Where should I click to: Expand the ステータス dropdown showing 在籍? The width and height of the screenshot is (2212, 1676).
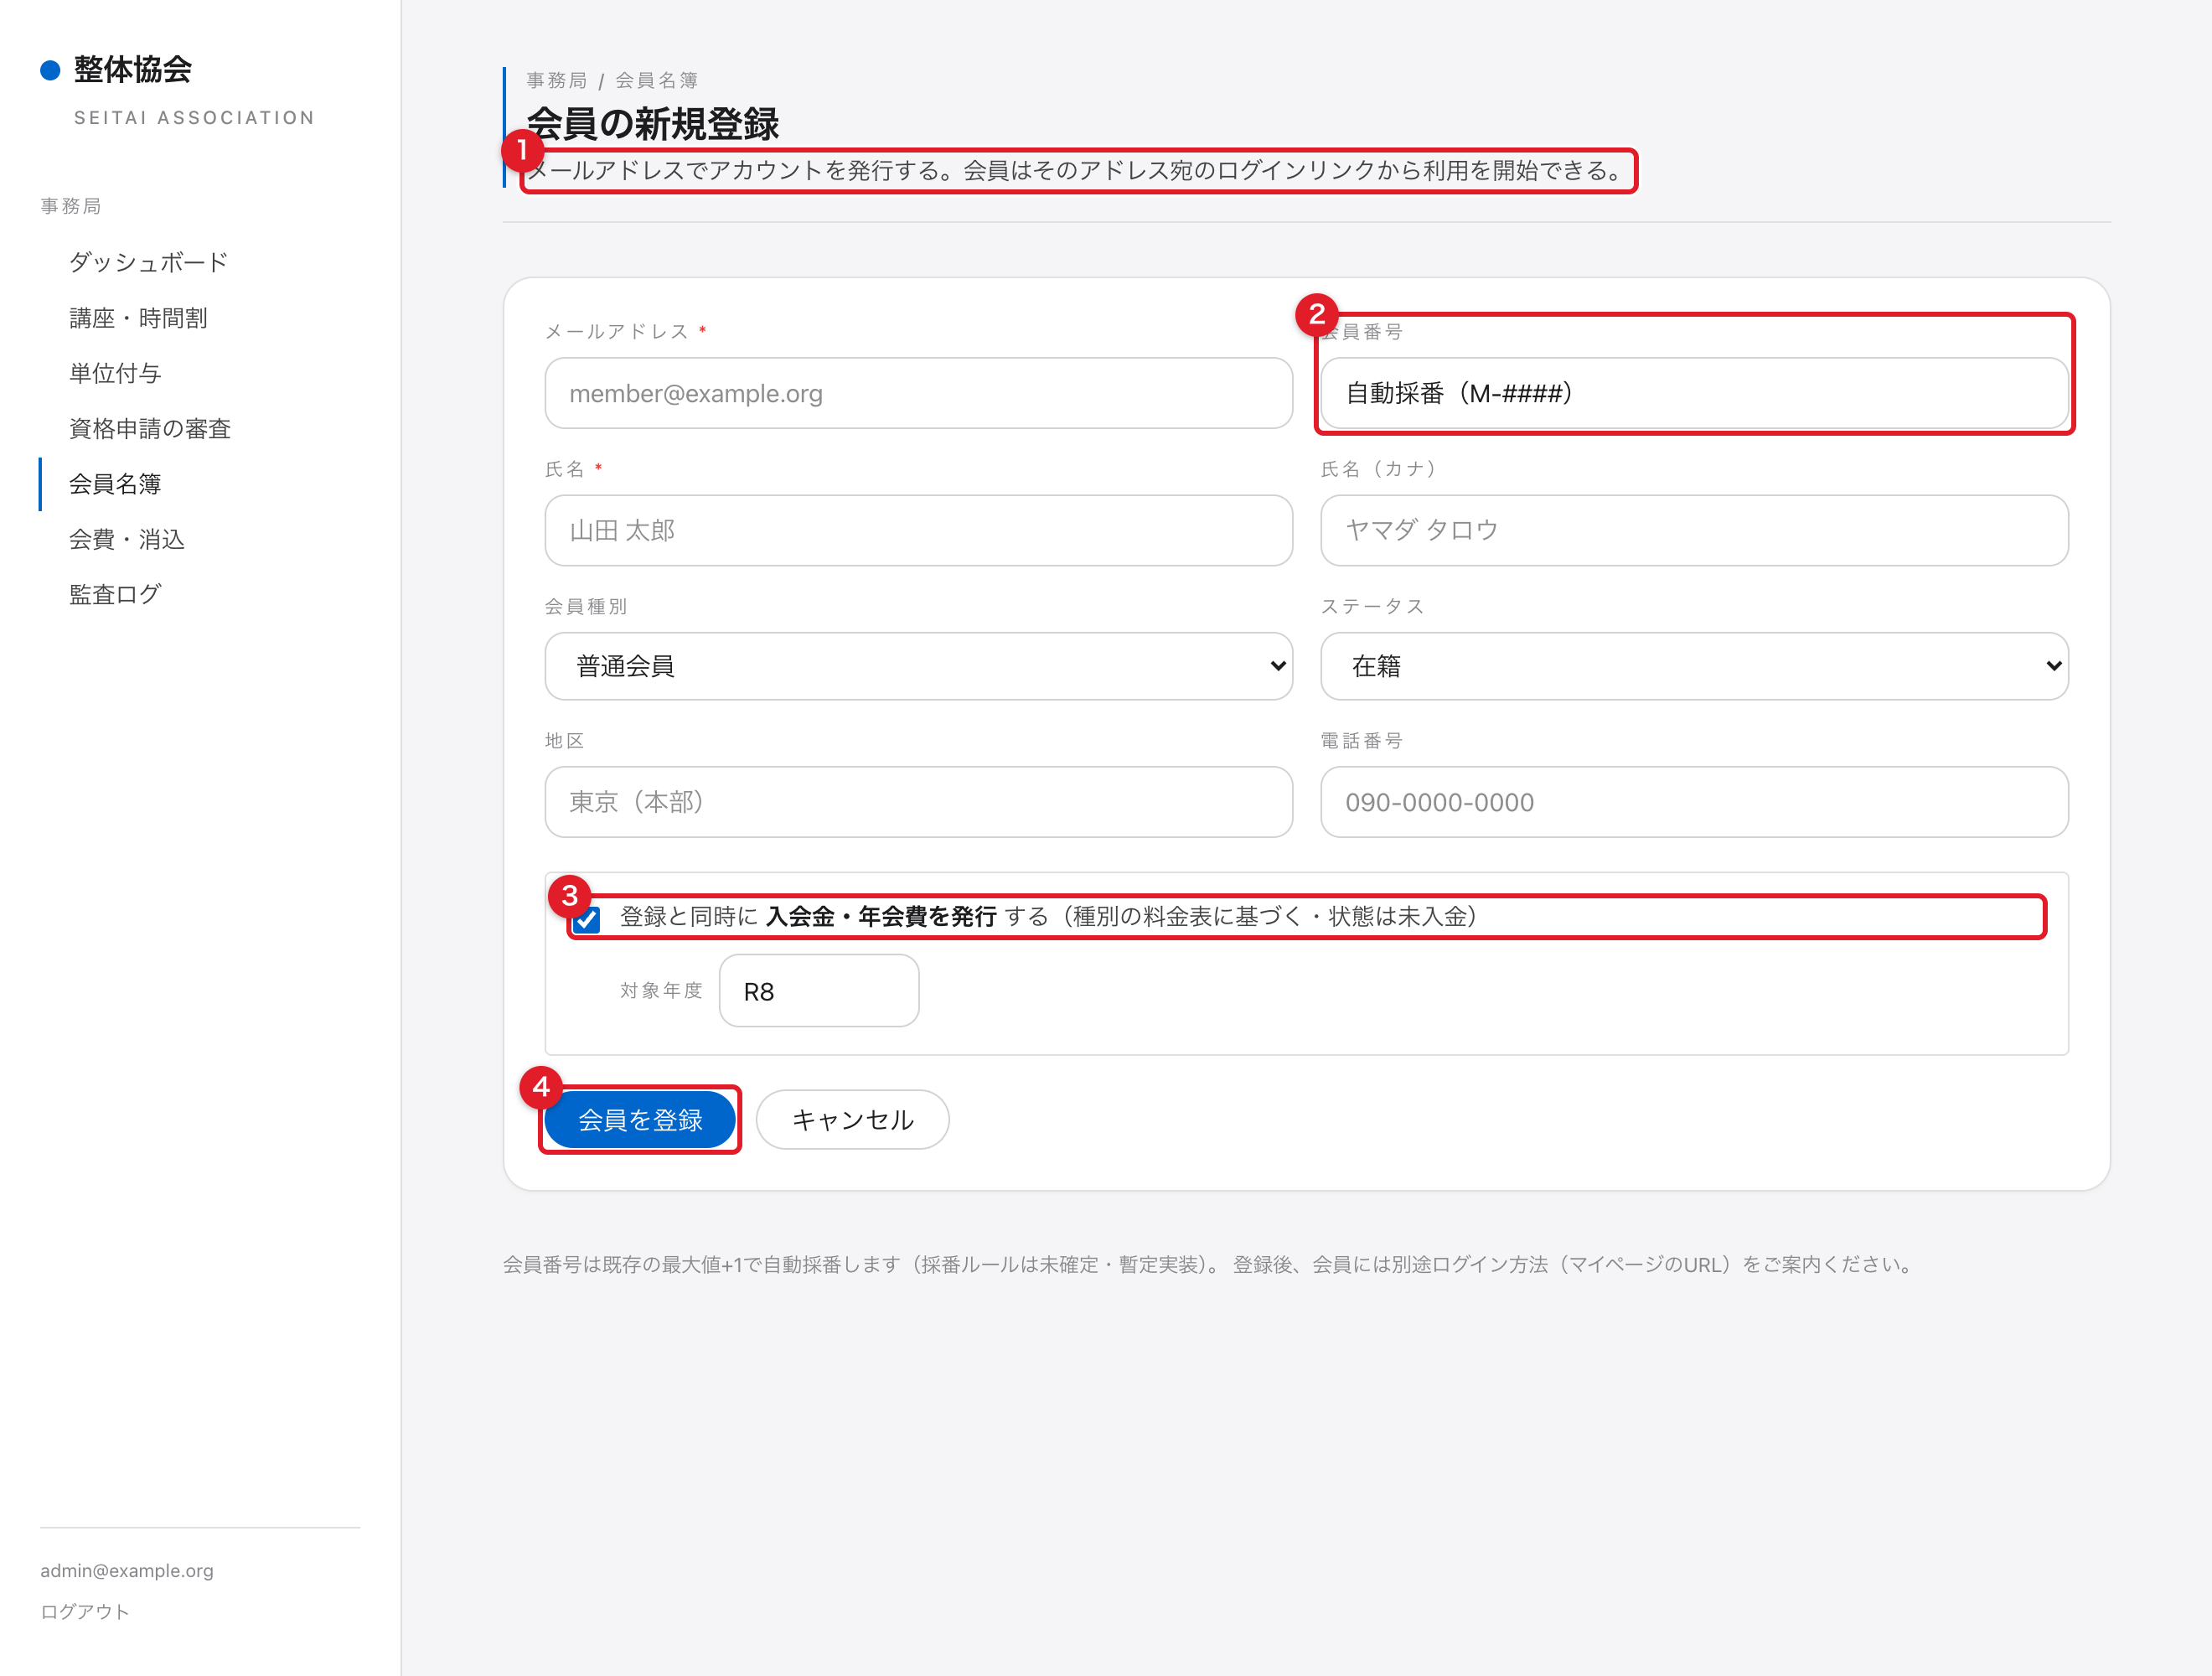pyautogui.click(x=1694, y=666)
